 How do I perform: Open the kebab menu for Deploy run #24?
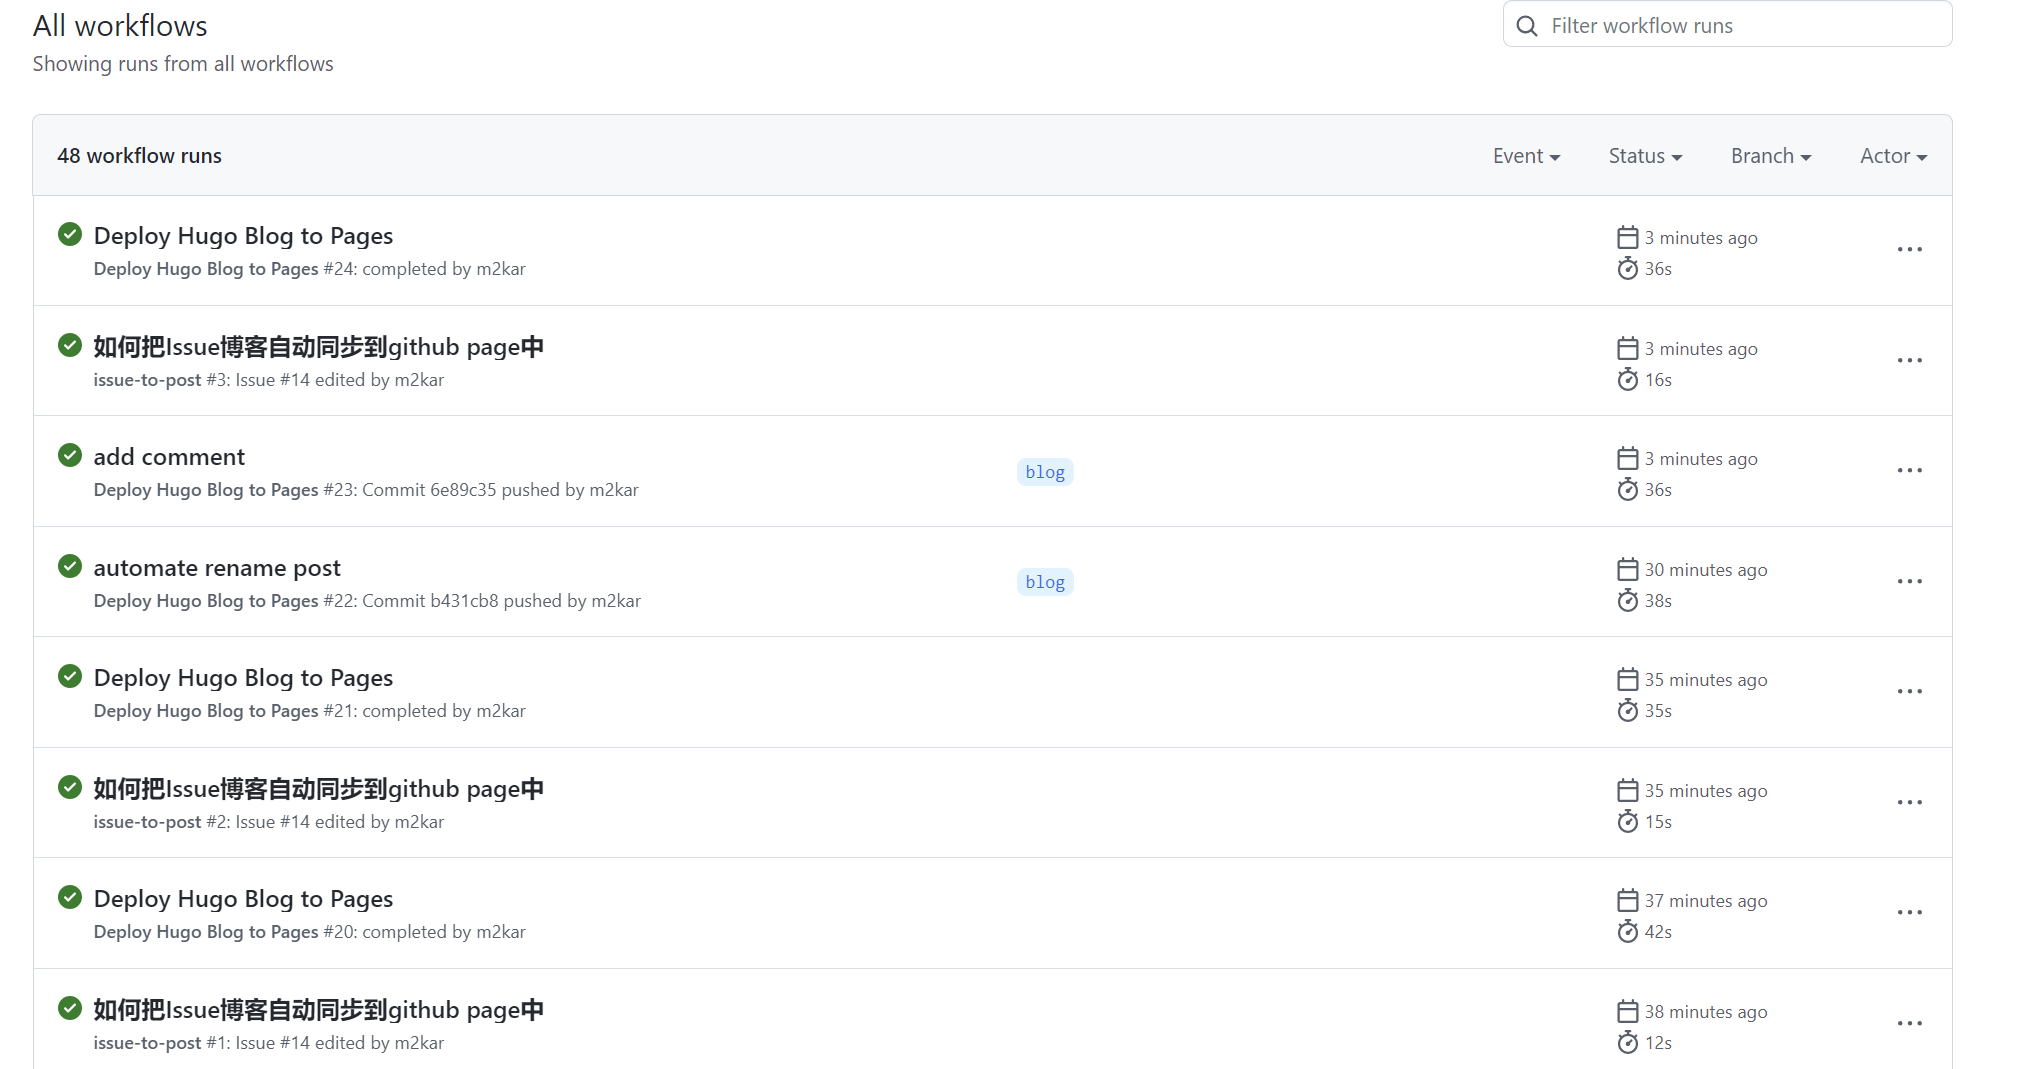1909,250
